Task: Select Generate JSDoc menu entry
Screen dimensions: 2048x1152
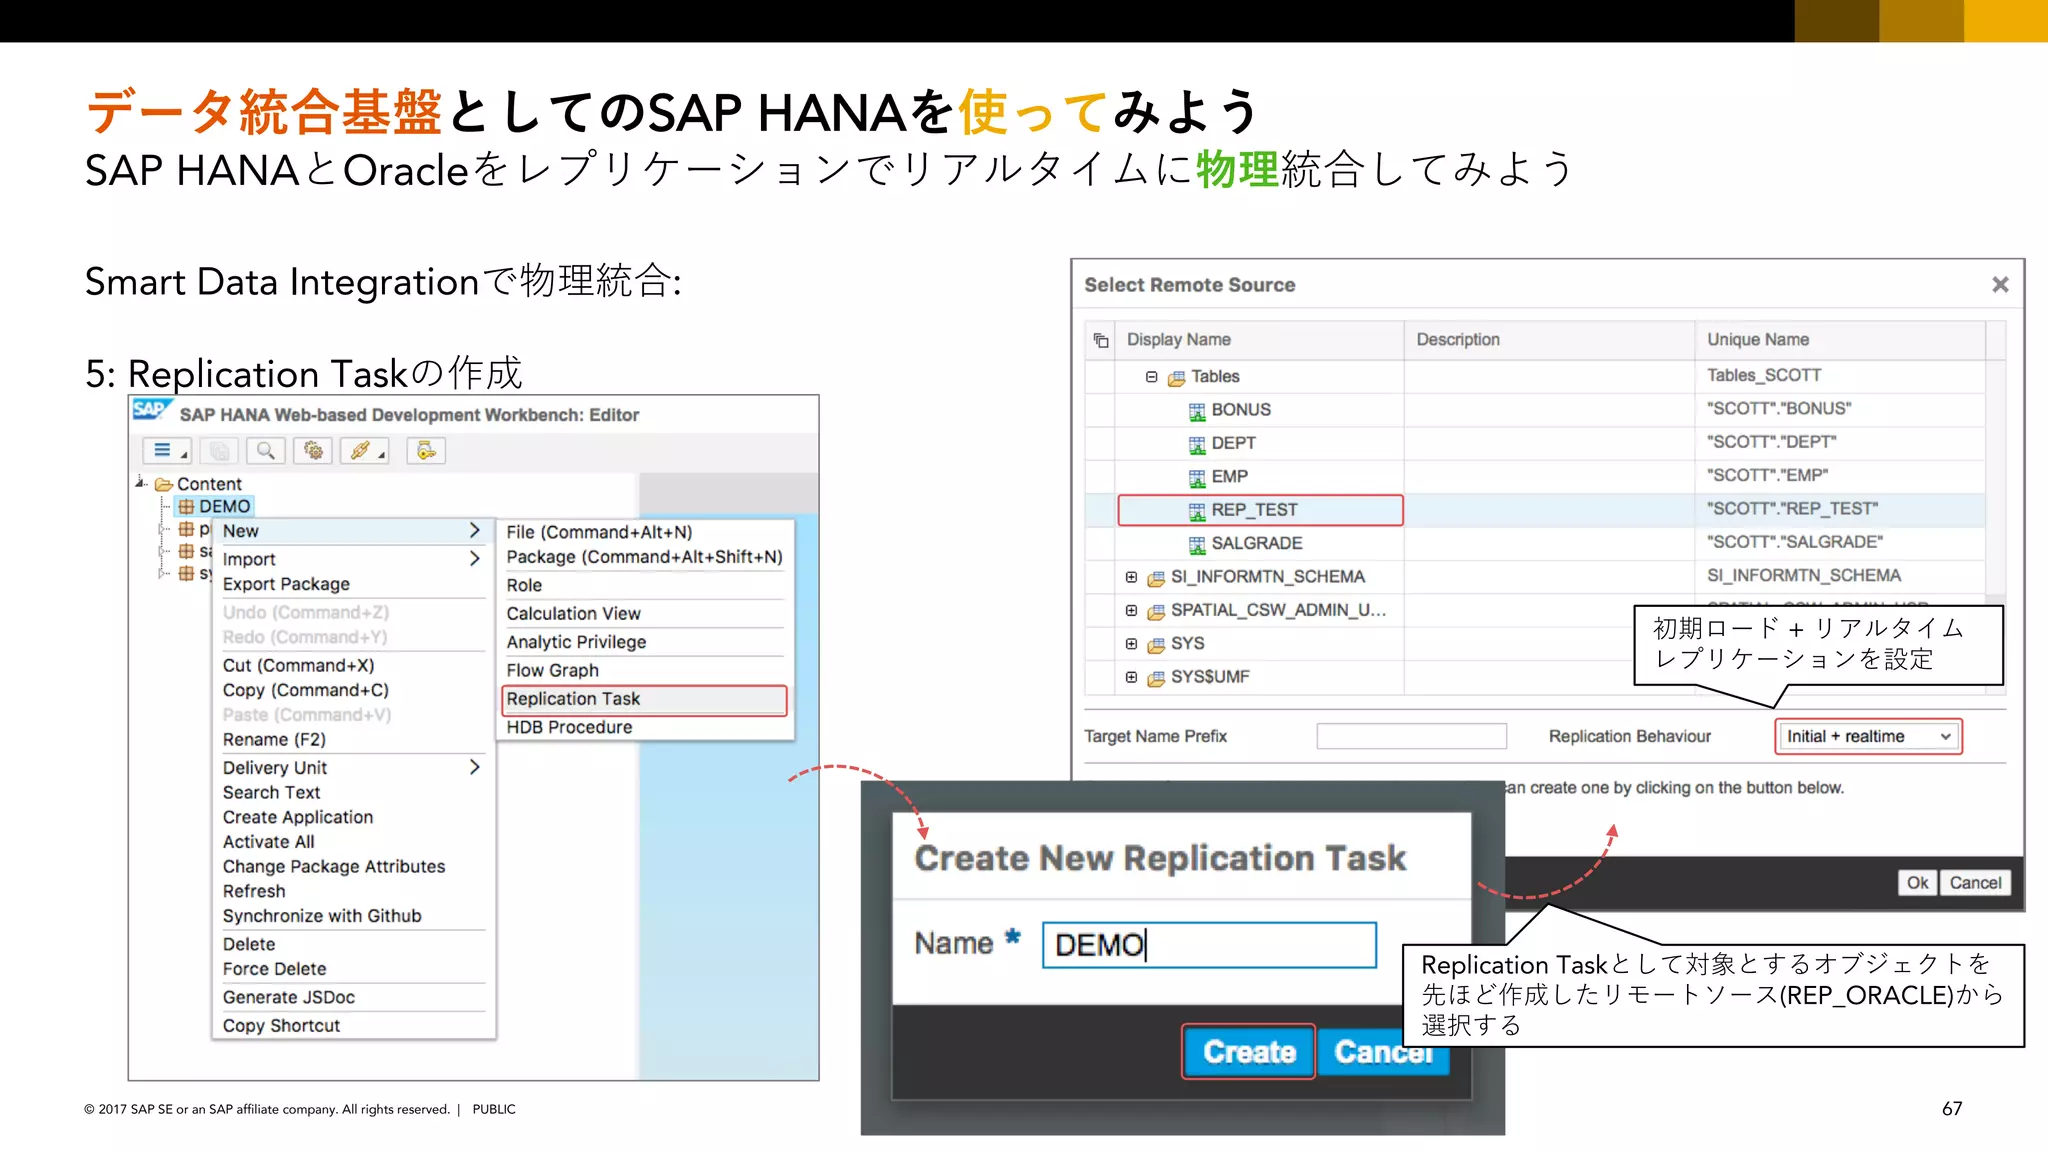Action: (x=351, y=997)
